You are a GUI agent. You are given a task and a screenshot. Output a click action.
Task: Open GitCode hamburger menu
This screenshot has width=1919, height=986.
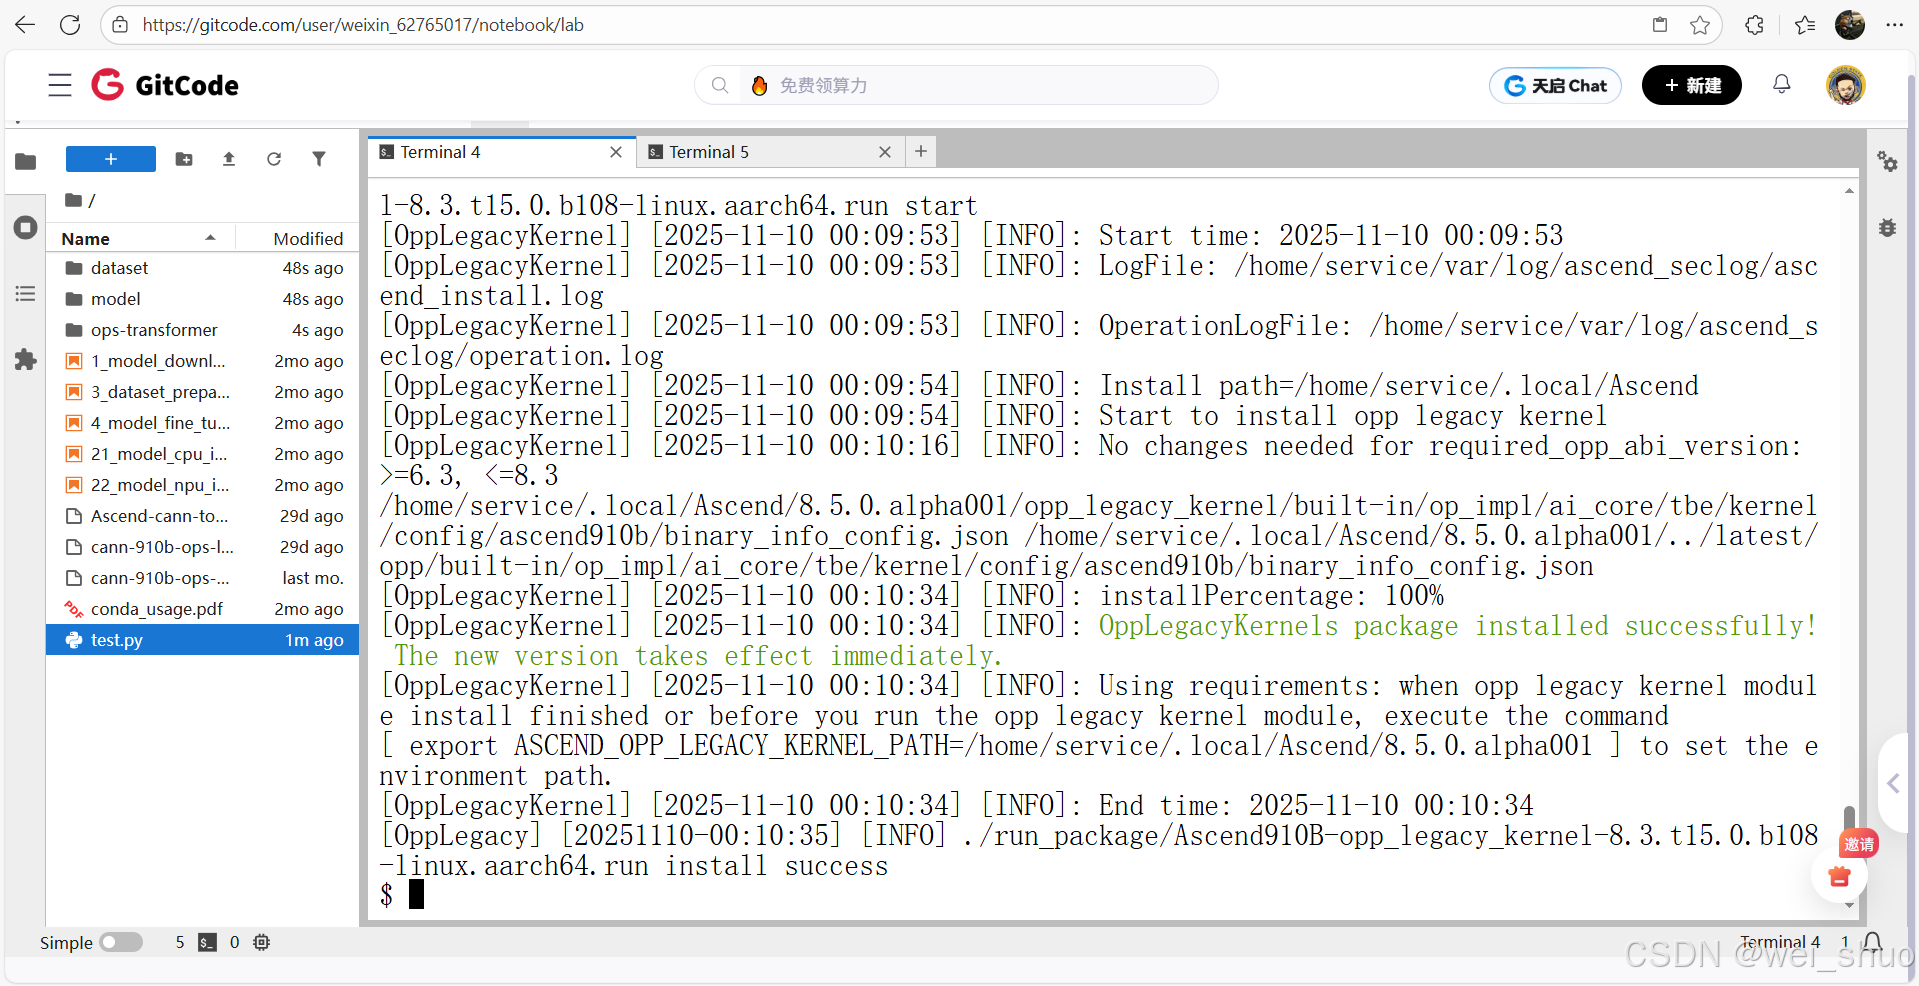[60, 85]
